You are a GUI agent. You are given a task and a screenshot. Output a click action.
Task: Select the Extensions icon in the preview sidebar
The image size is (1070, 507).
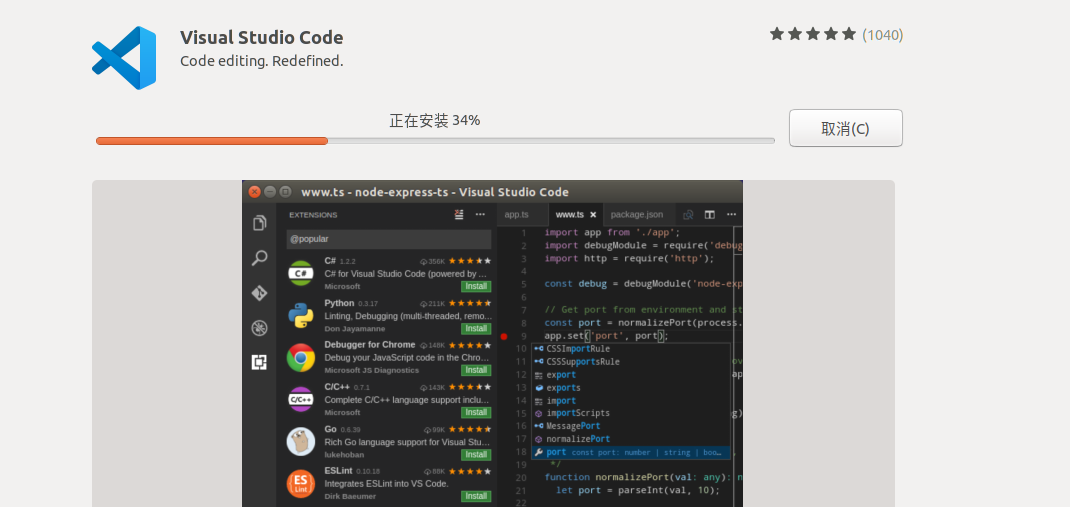click(x=259, y=362)
